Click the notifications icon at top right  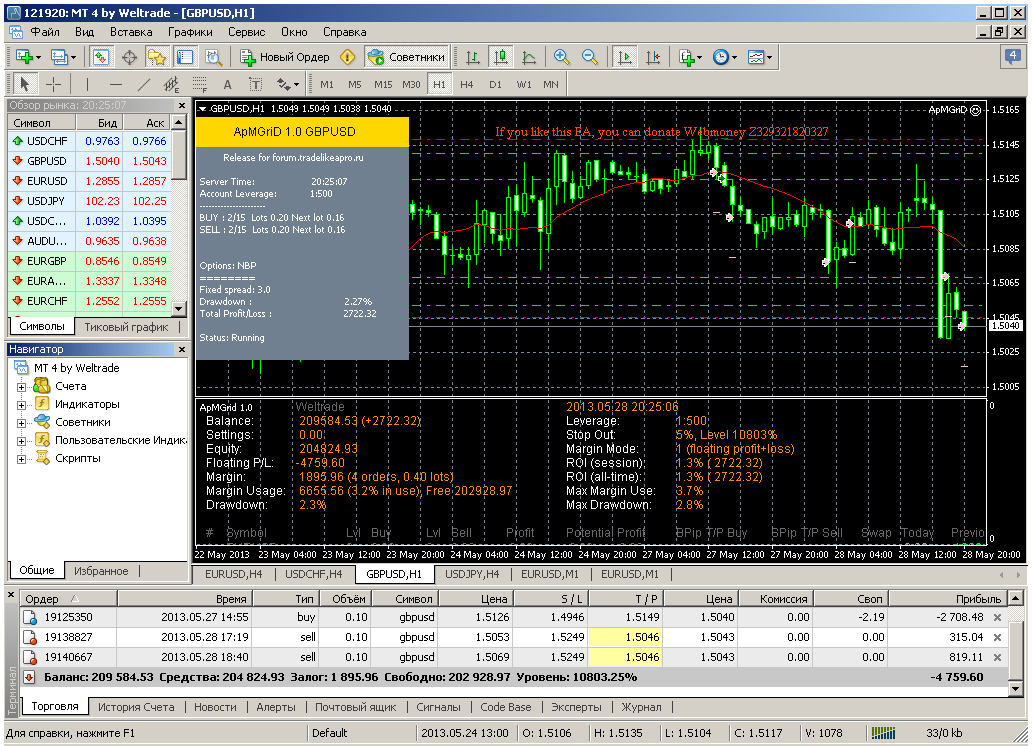(x=1012, y=57)
